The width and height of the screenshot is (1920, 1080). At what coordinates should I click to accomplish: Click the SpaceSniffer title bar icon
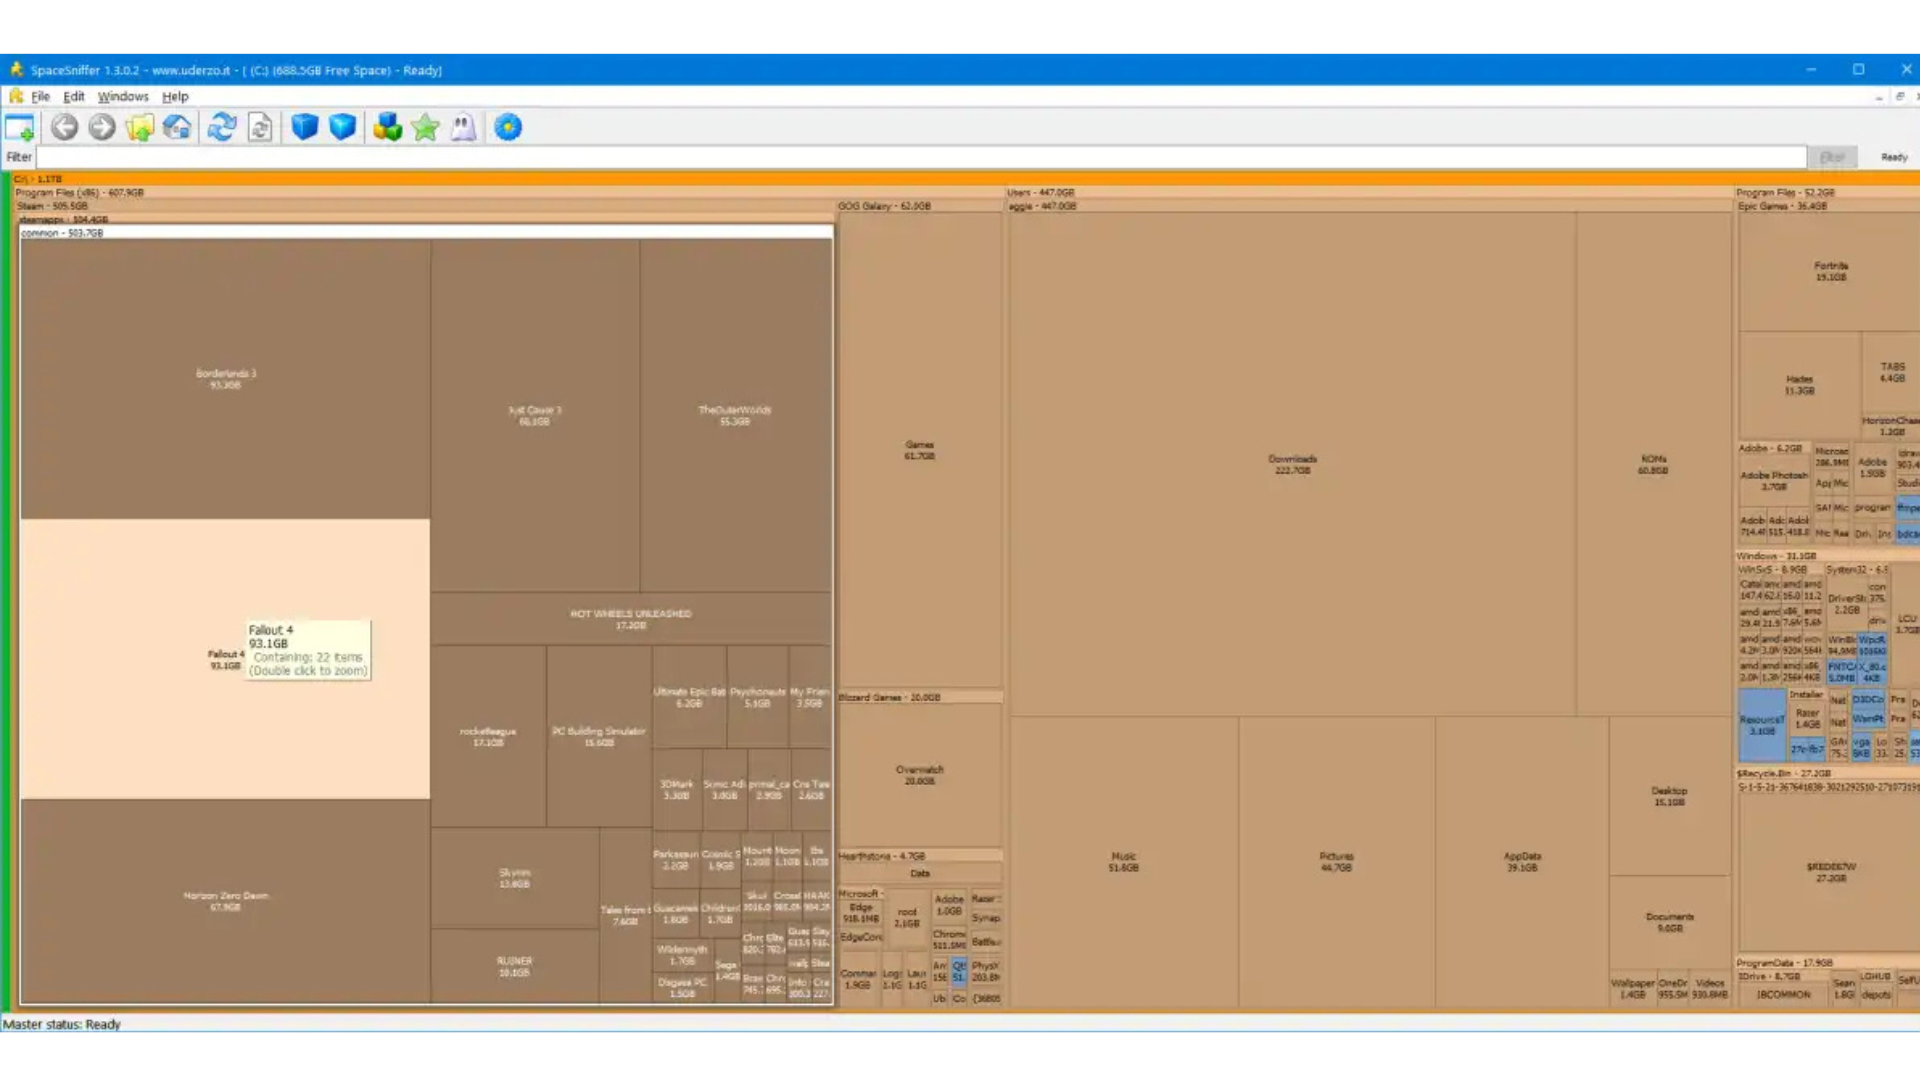pos(16,69)
